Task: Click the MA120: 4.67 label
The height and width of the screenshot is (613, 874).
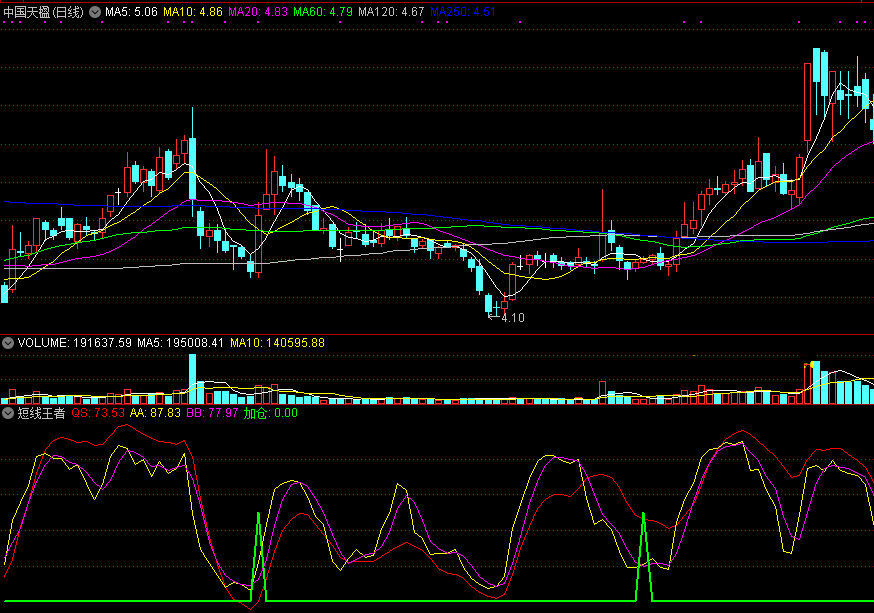Action: tap(391, 12)
